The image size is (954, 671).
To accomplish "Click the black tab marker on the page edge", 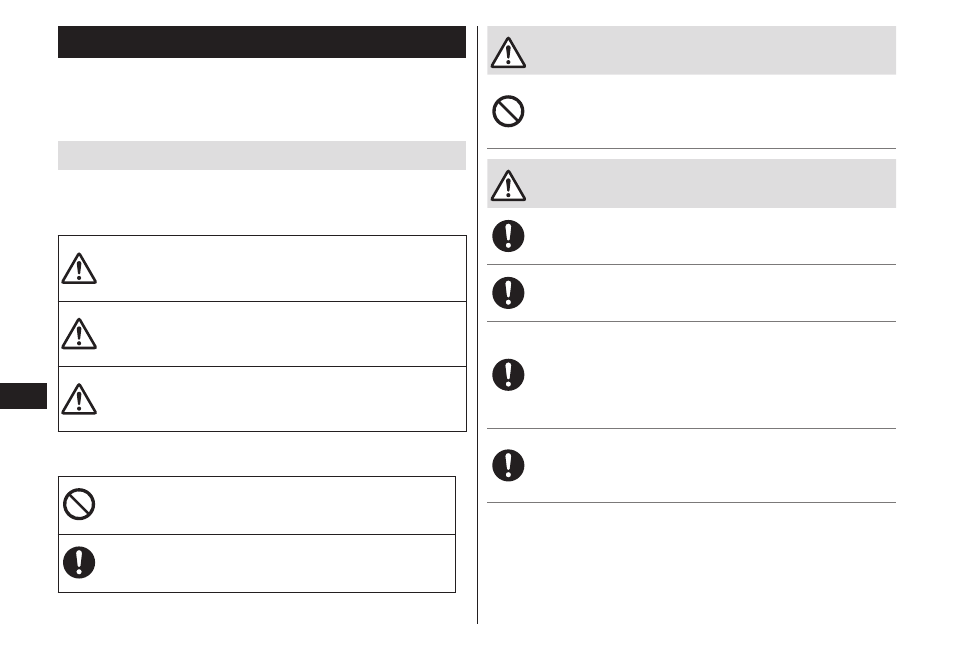I will click(23, 396).
